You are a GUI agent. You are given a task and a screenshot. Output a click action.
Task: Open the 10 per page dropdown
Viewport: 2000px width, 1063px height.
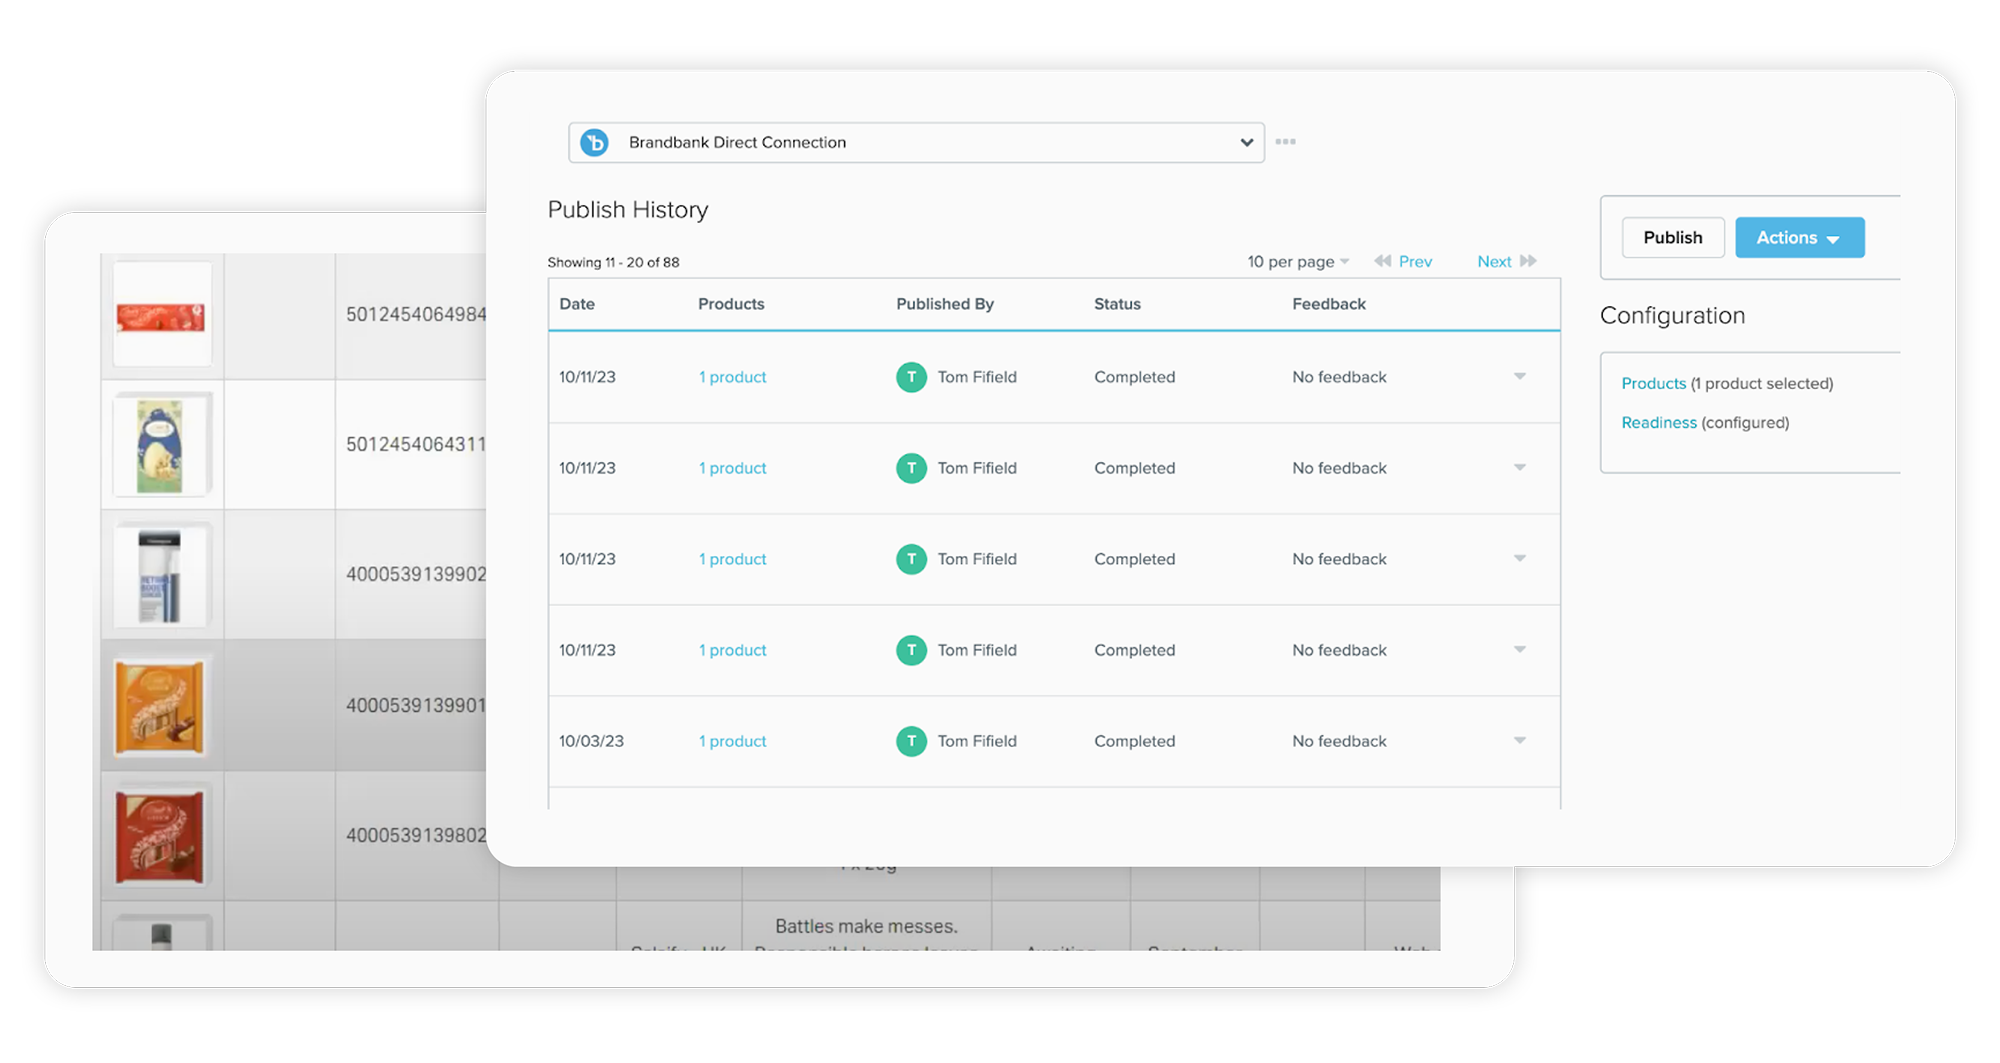tap(1297, 262)
